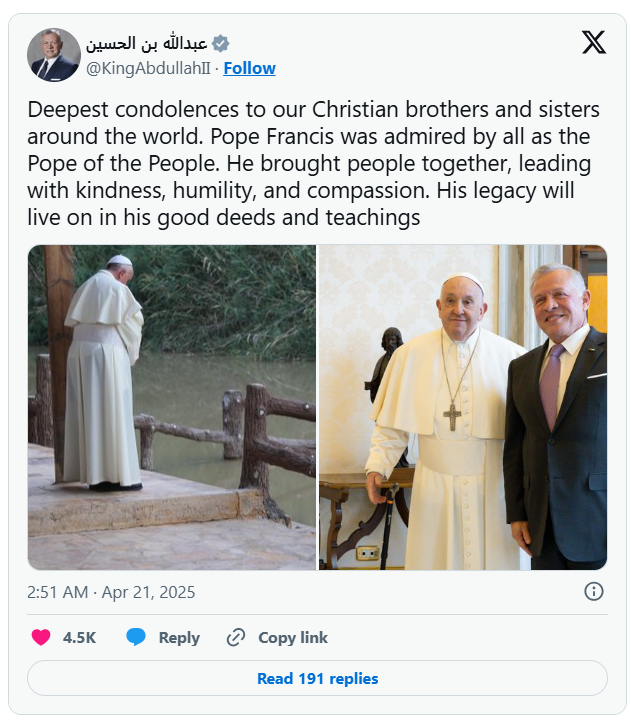Open King Abdullah's profile avatar
The image size is (631, 721).
pyautogui.click(x=54, y=55)
